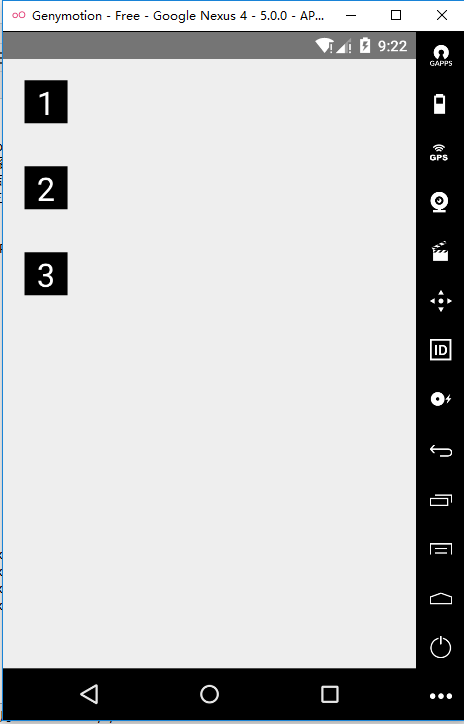Tap the Android back triangle button
The height and width of the screenshot is (724, 464).
tap(89, 694)
